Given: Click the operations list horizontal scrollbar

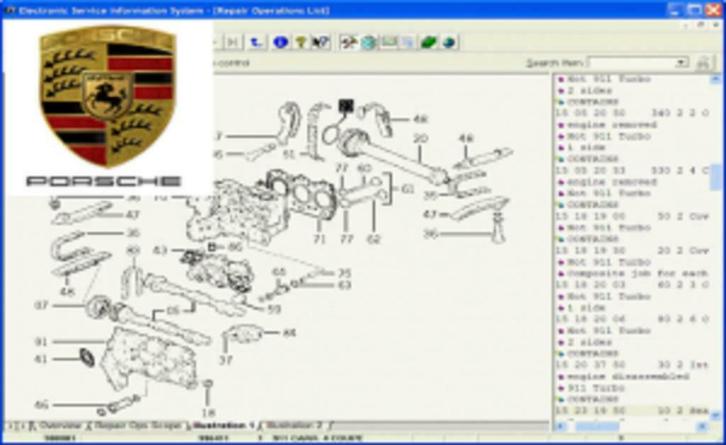Looking at the screenshot, I should click(630, 425).
